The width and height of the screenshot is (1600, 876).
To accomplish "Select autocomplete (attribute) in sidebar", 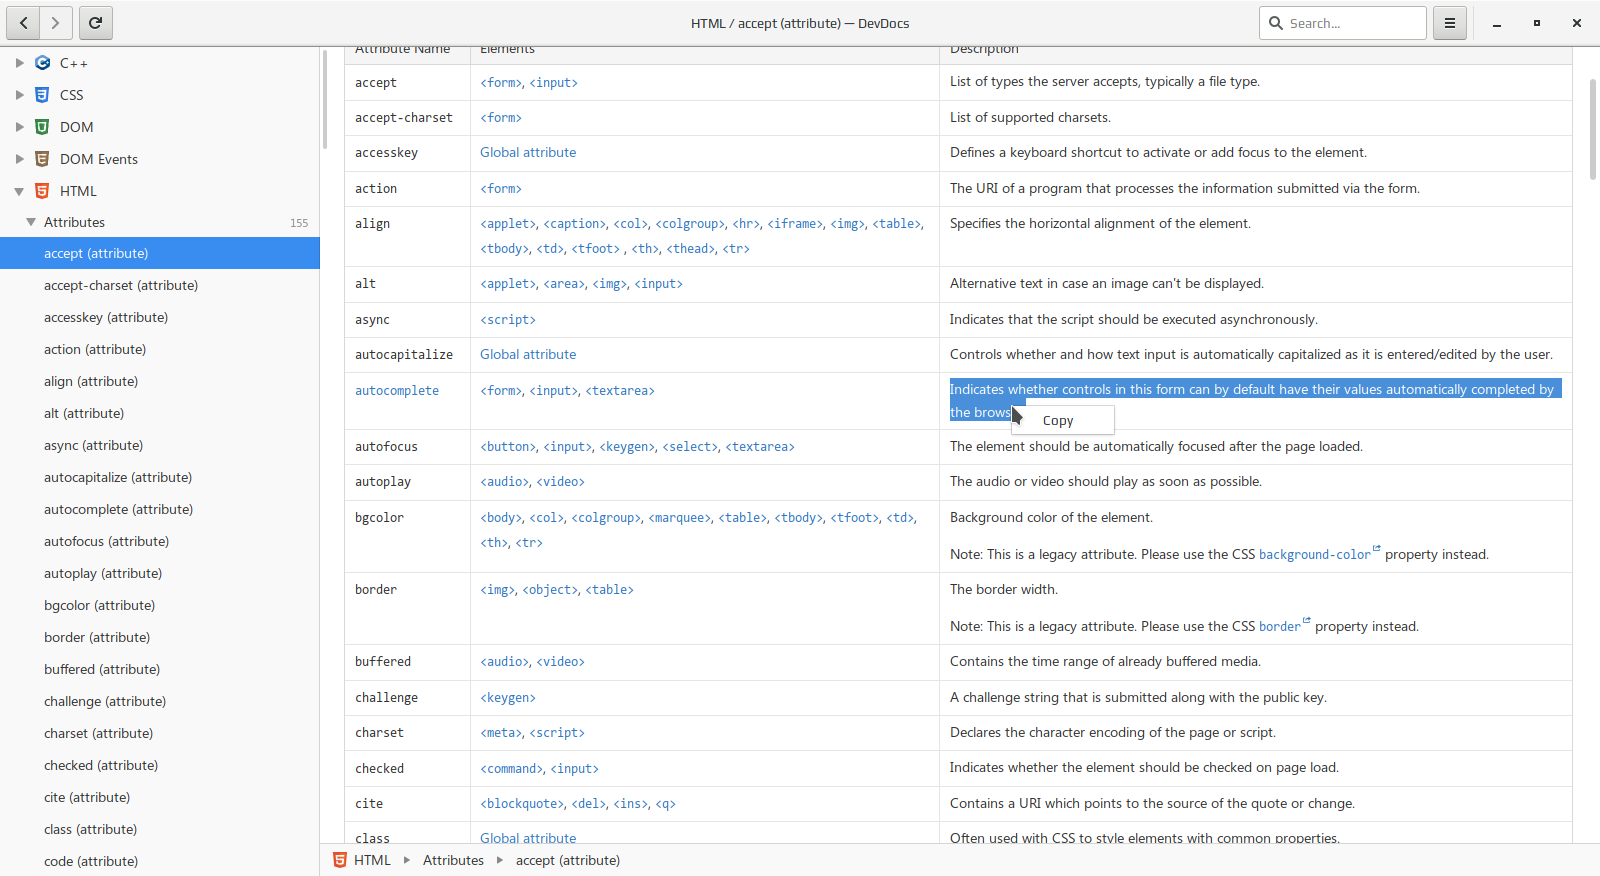I will (x=160, y=509).
